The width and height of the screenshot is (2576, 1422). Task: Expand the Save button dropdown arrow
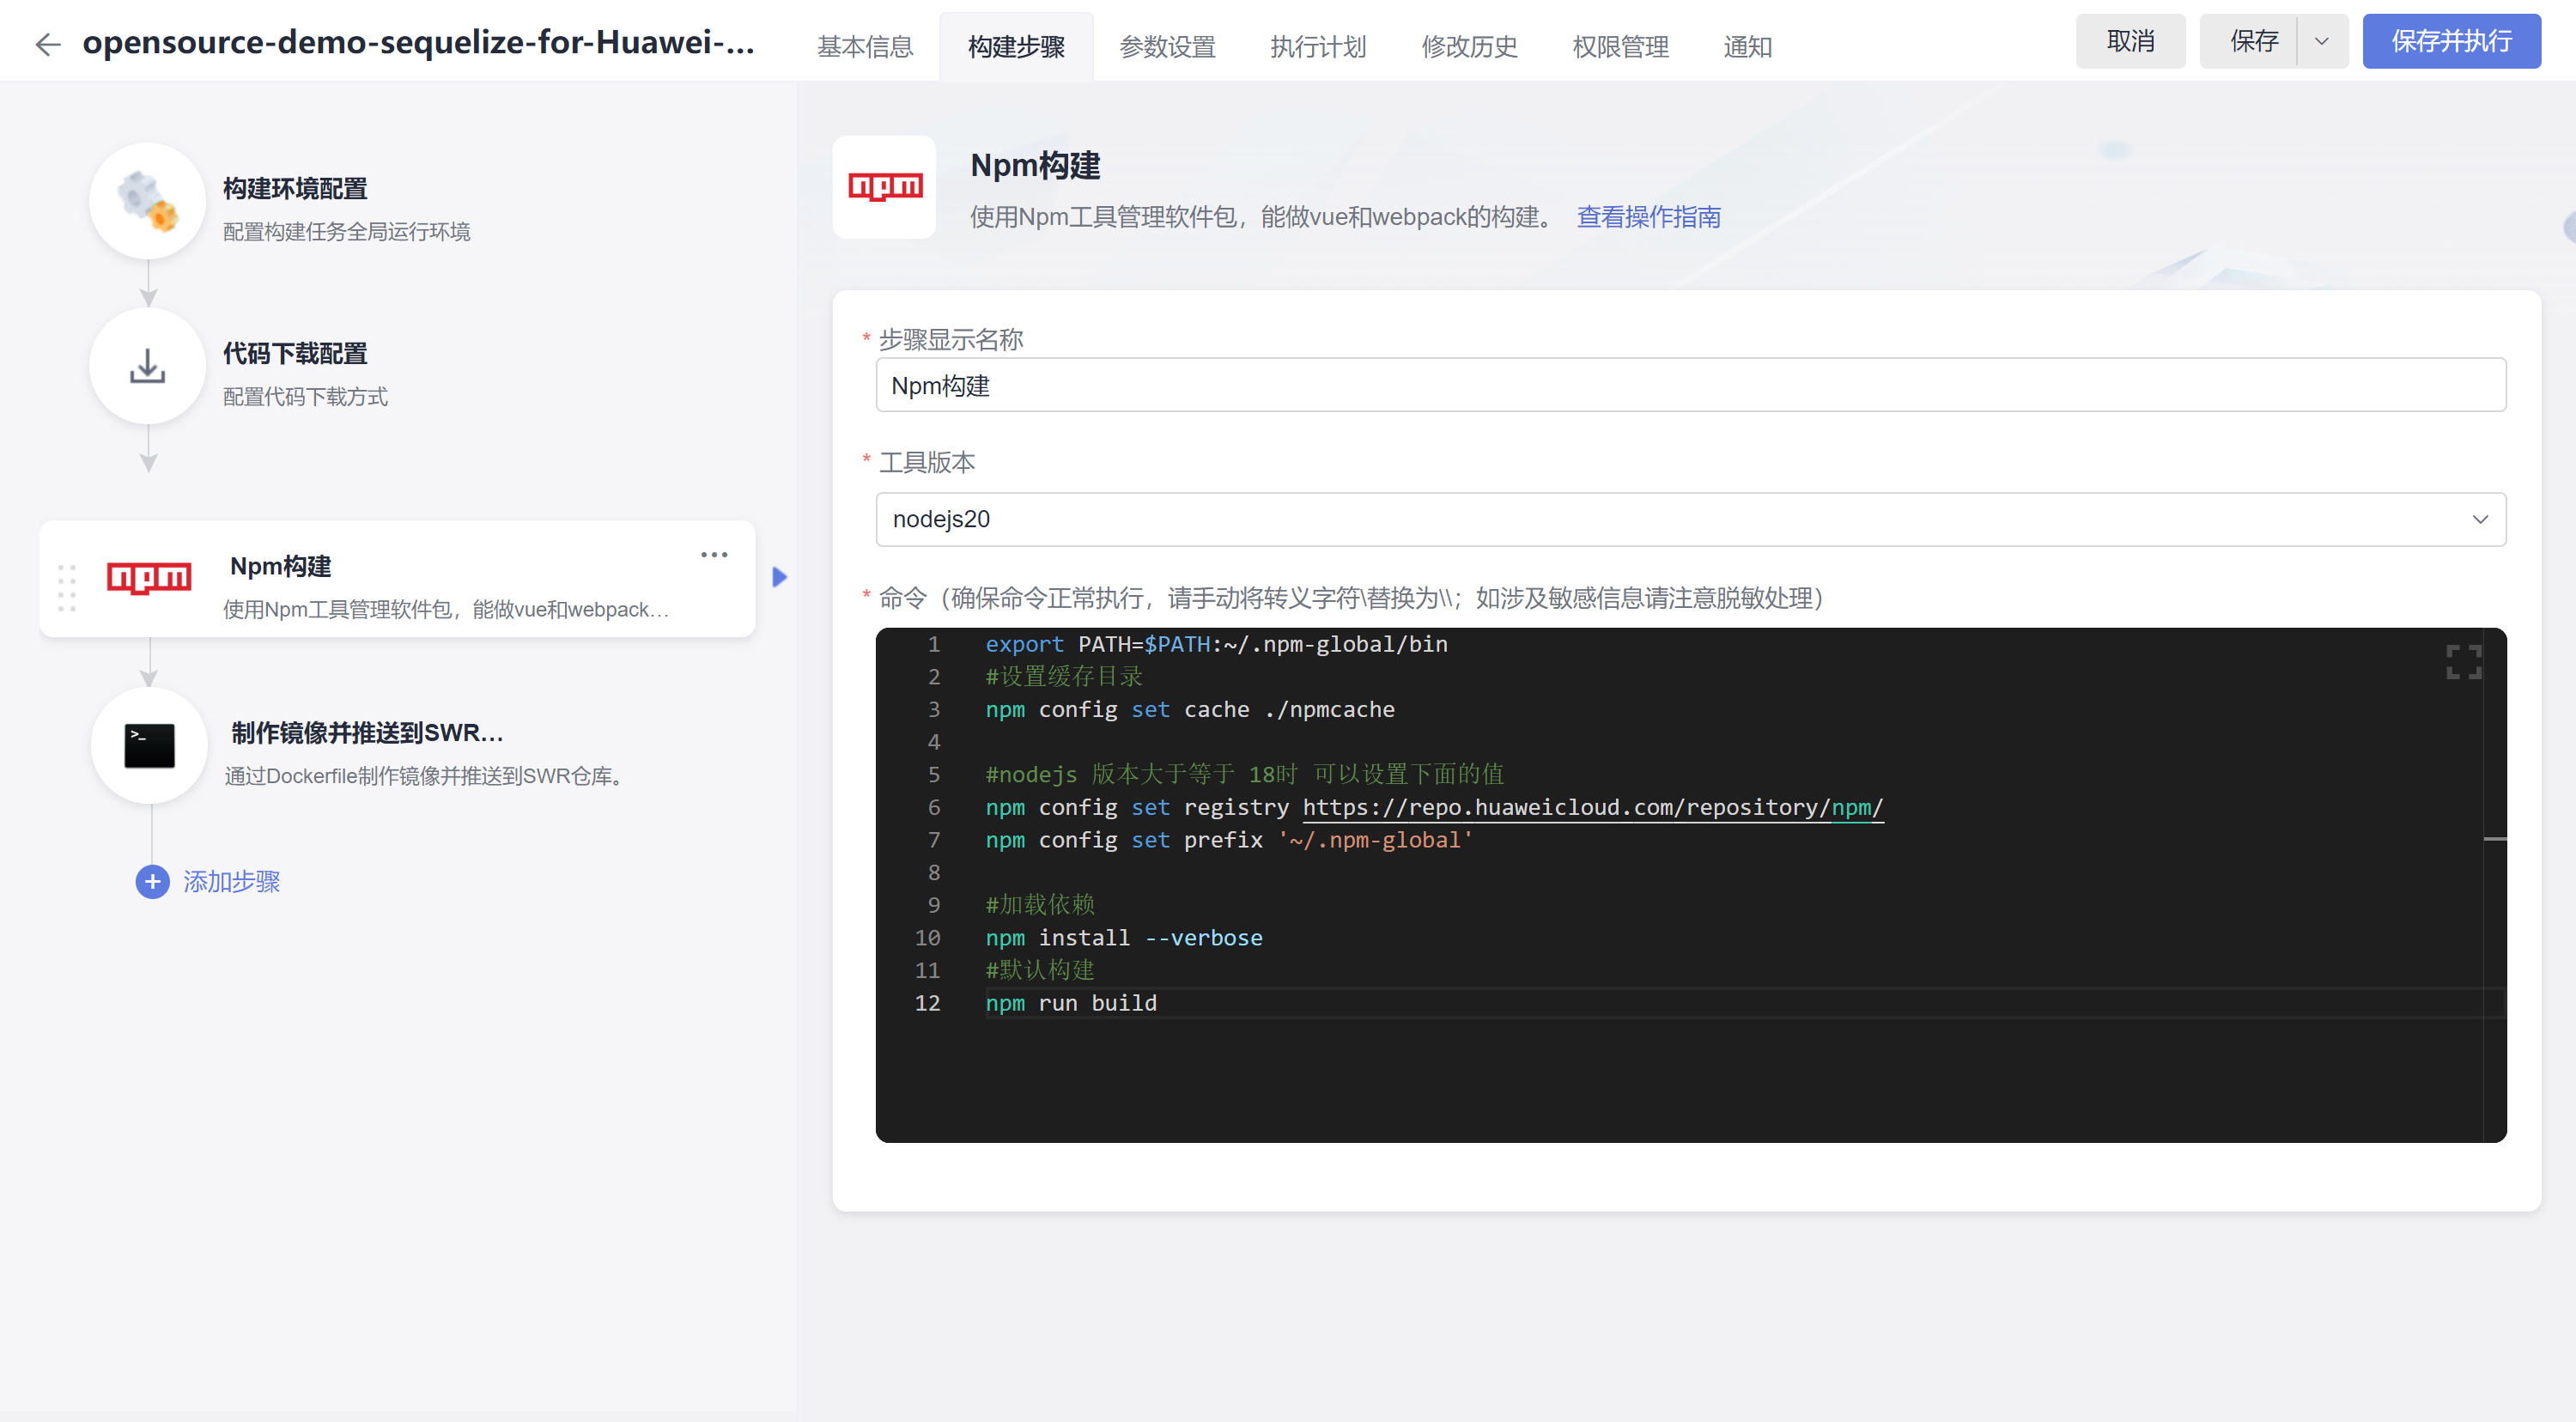2322,42
